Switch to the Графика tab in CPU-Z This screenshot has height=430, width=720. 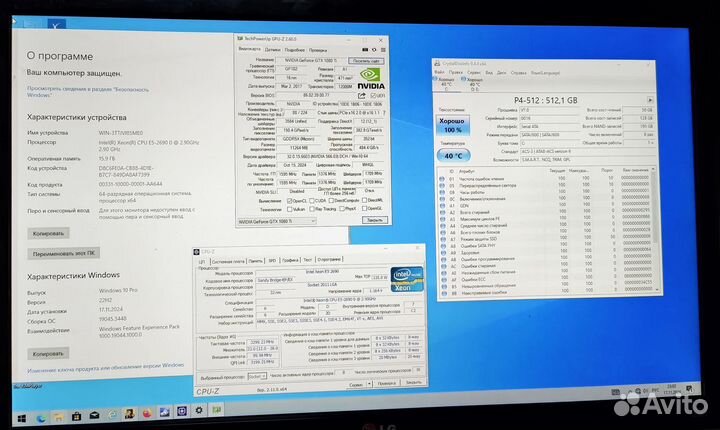click(290, 260)
